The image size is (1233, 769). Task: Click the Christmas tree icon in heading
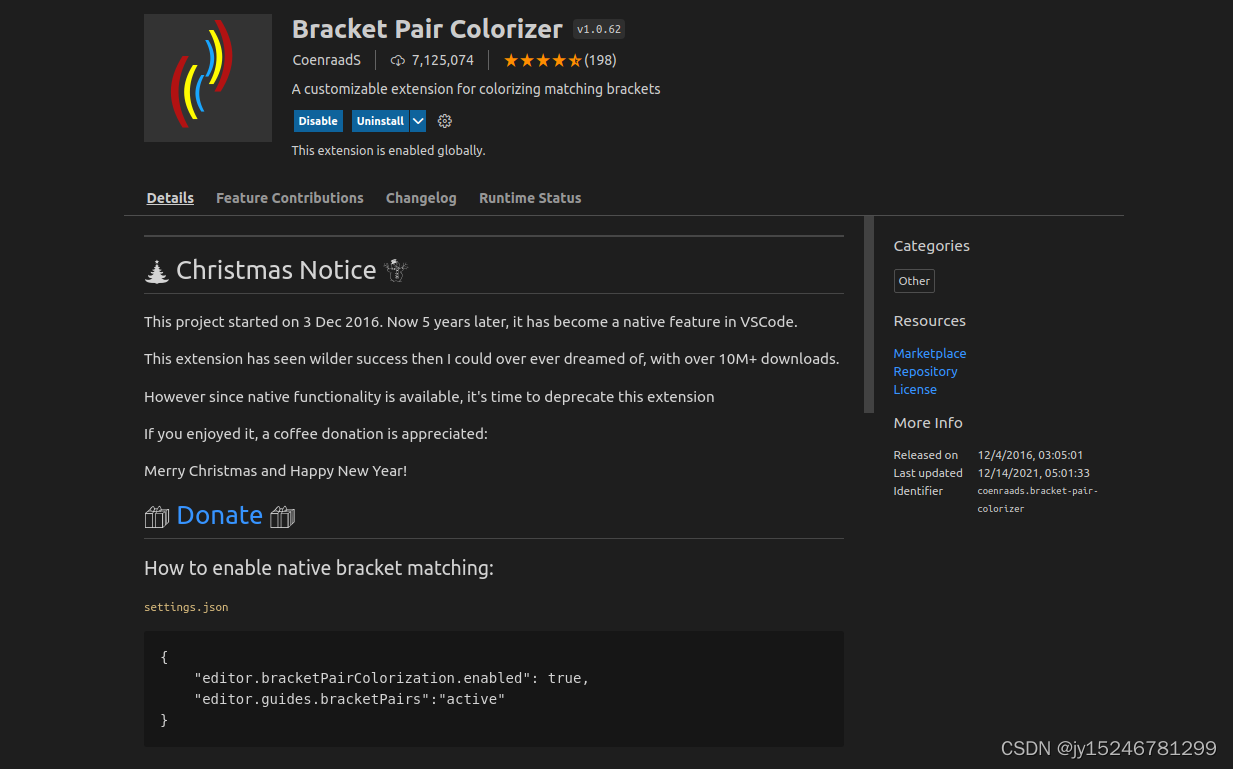157,271
